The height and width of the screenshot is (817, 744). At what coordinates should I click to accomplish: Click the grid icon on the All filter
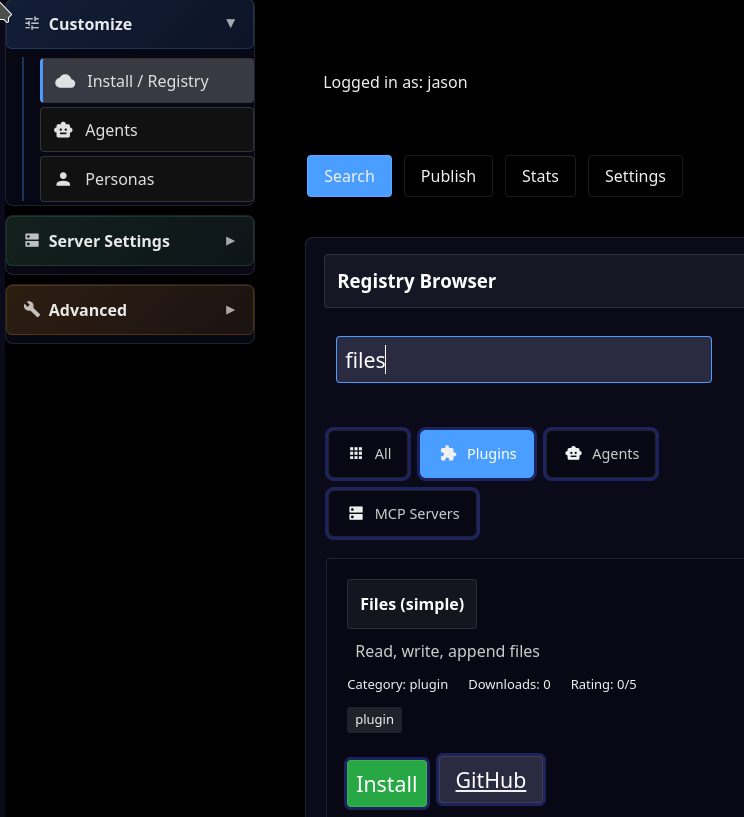point(356,454)
